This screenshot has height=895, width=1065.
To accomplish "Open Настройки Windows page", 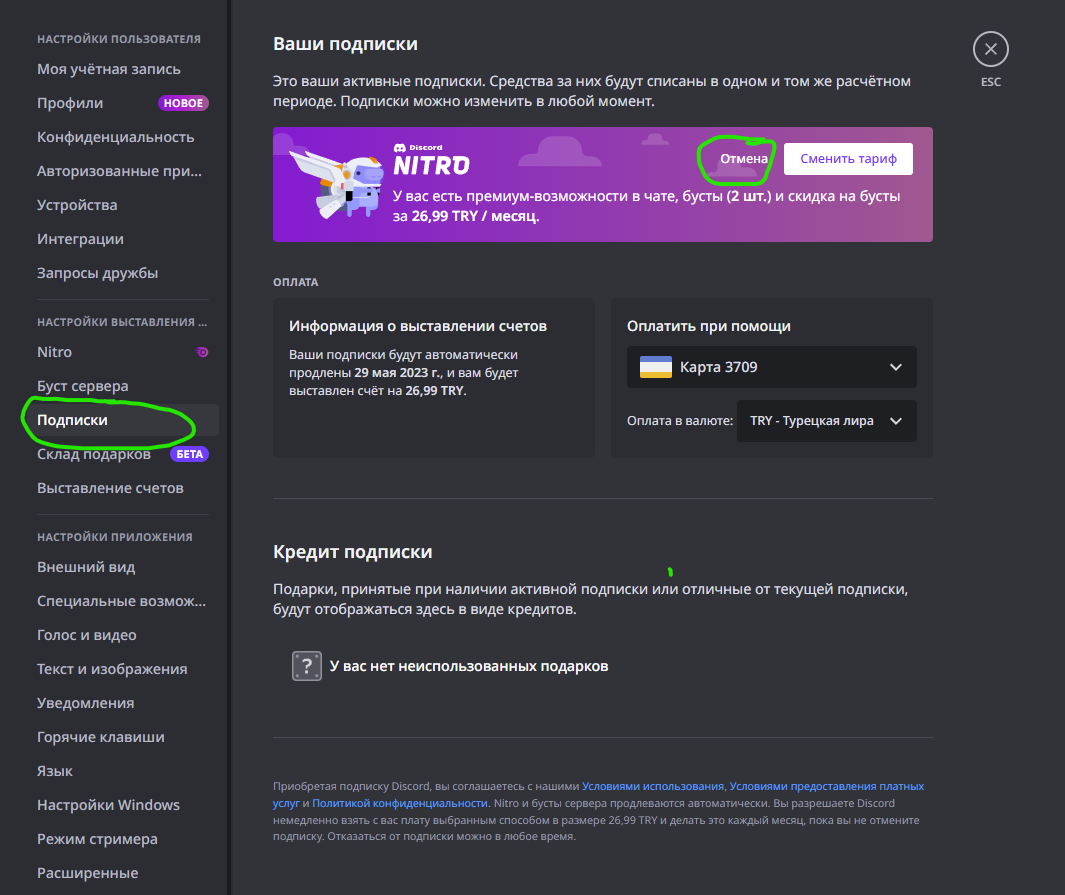I will (108, 805).
